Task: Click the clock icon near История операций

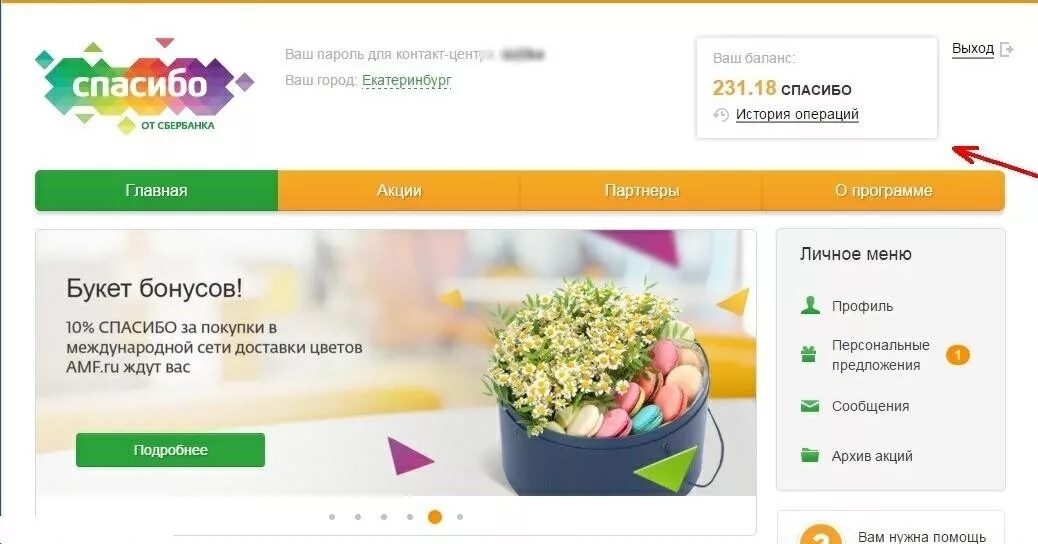Action: tap(721, 114)
